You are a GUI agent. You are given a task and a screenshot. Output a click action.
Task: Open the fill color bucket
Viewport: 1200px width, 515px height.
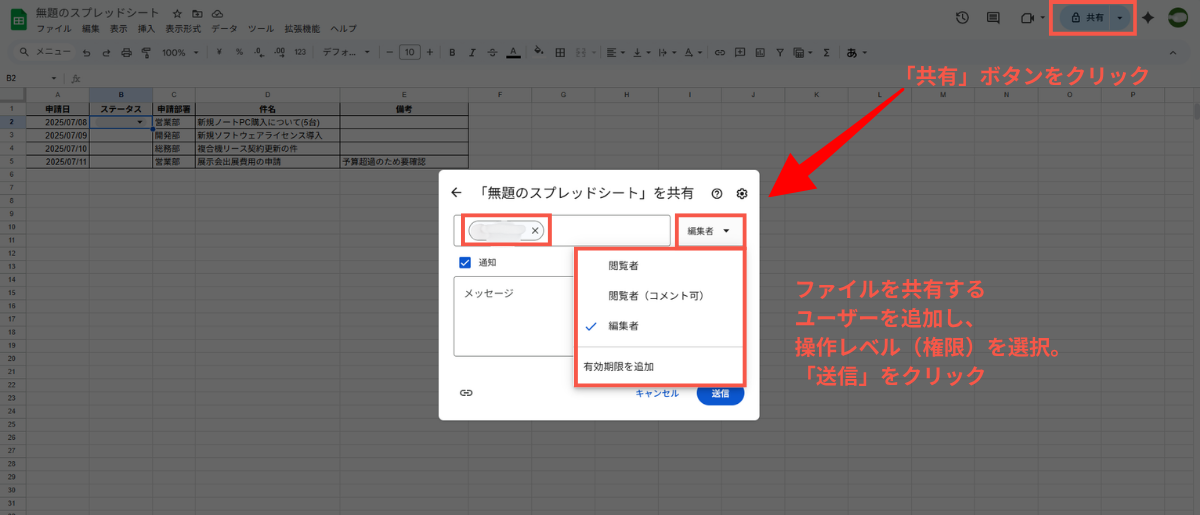click(539, 51)
